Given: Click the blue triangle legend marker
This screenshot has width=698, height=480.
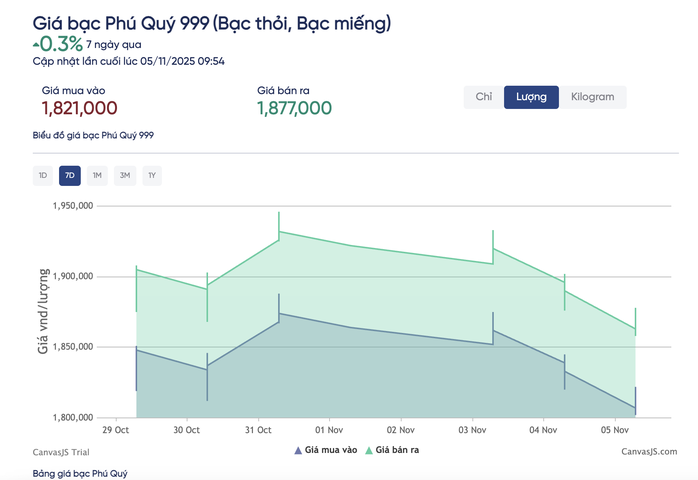Looking at the screenshot, I should pos(297,451).
